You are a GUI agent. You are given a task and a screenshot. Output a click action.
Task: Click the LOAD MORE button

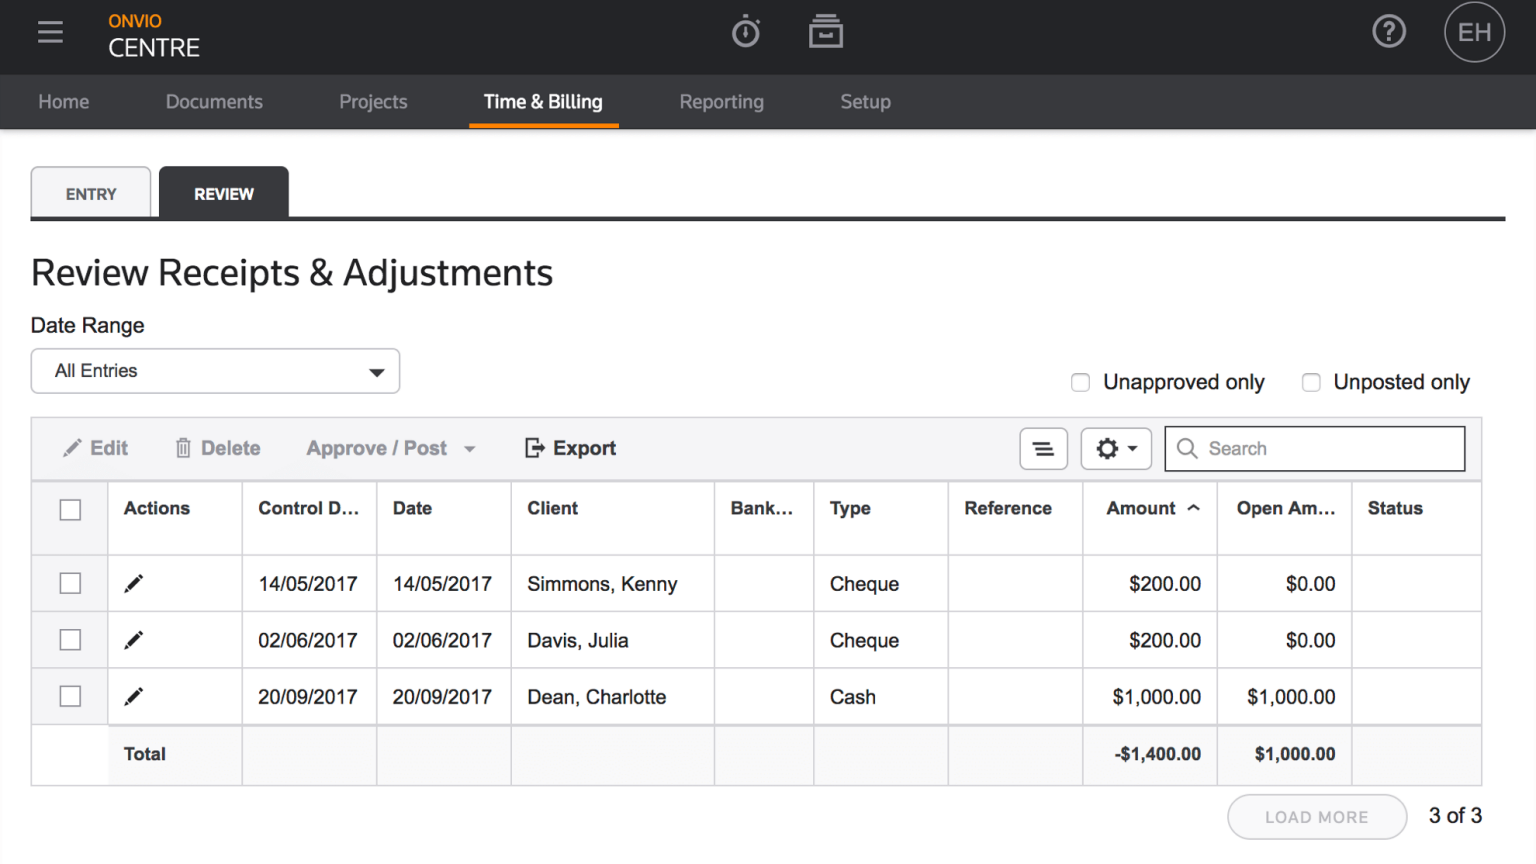(x=1316, y=816)
